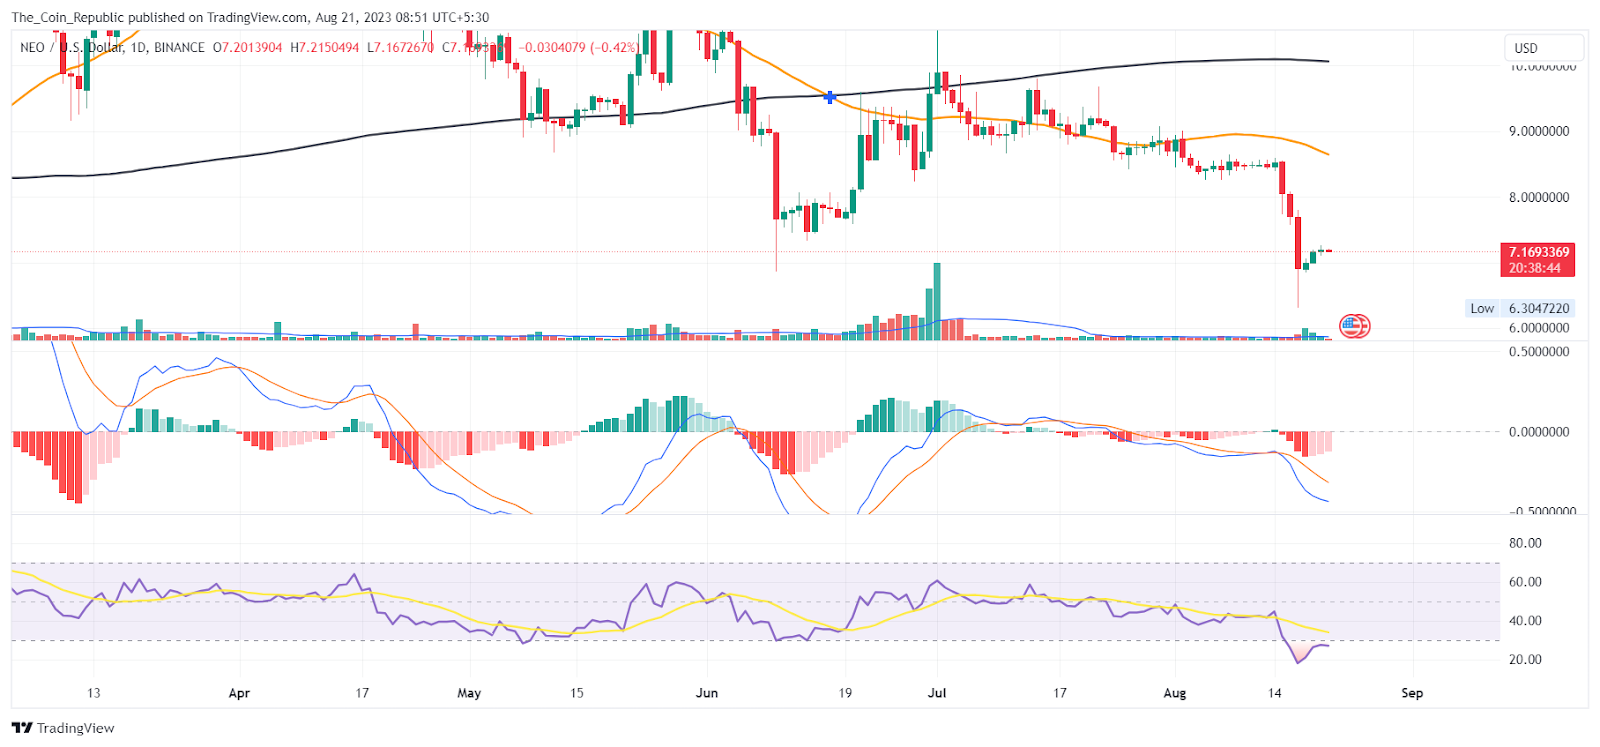Open the USD currency selector

1544,48
